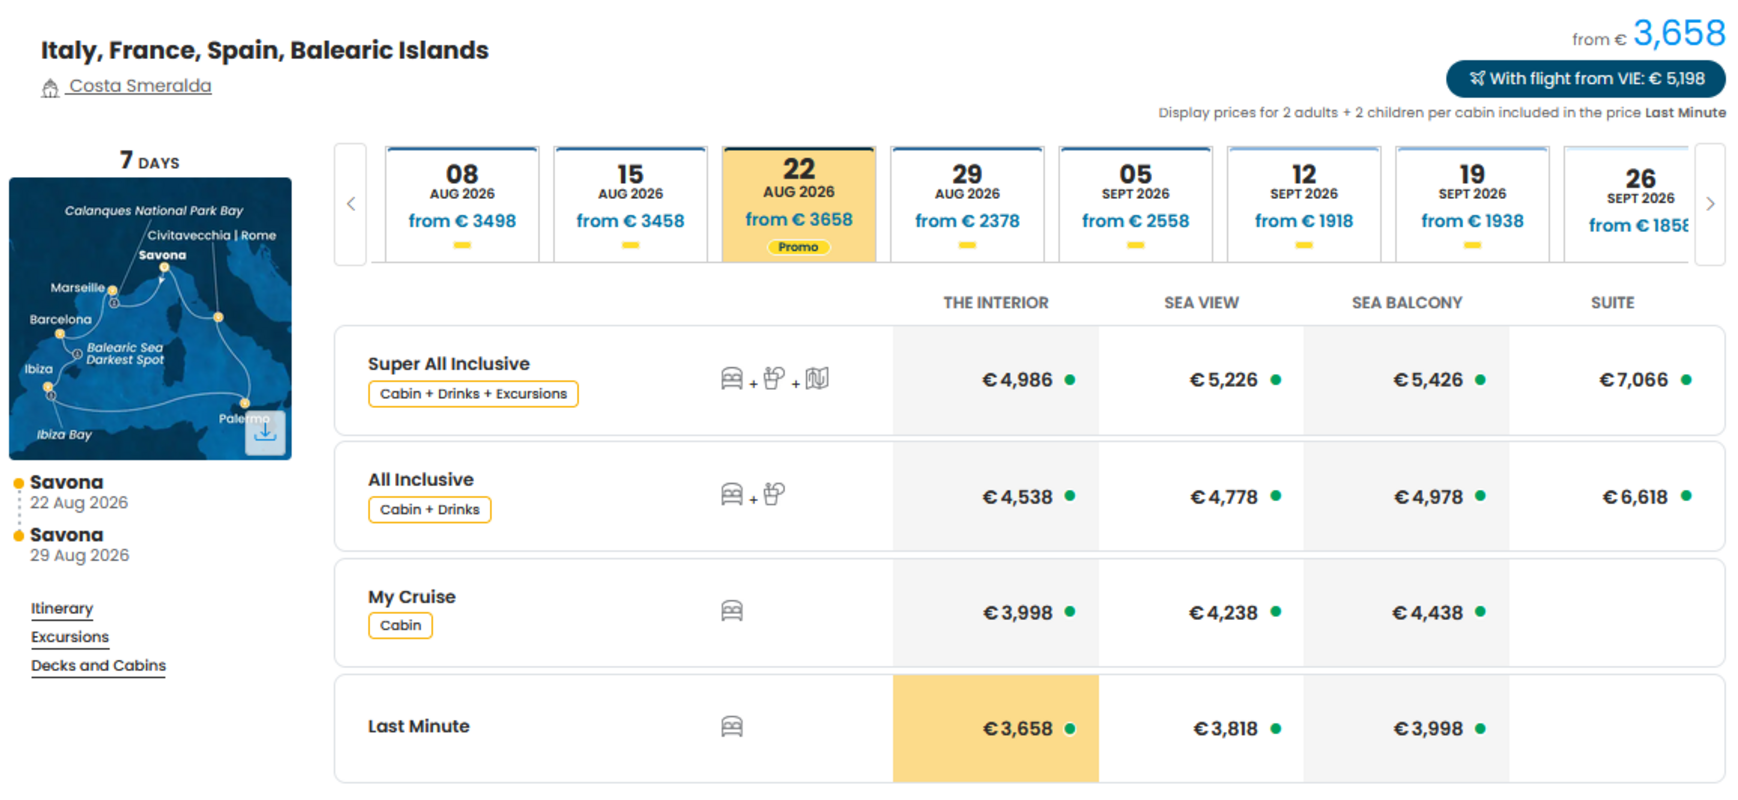1738x800 pixels.
Task: Click the drinks icon in Super All Inclusive row
Action: (x=774, y=378)
